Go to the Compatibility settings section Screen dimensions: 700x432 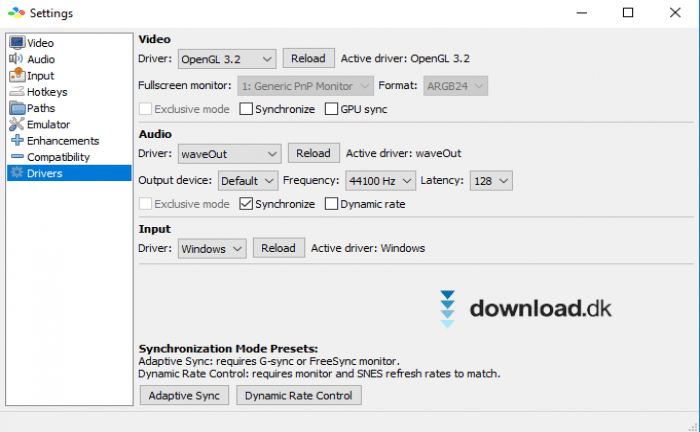pyautogui.click(x=58, y=157)
